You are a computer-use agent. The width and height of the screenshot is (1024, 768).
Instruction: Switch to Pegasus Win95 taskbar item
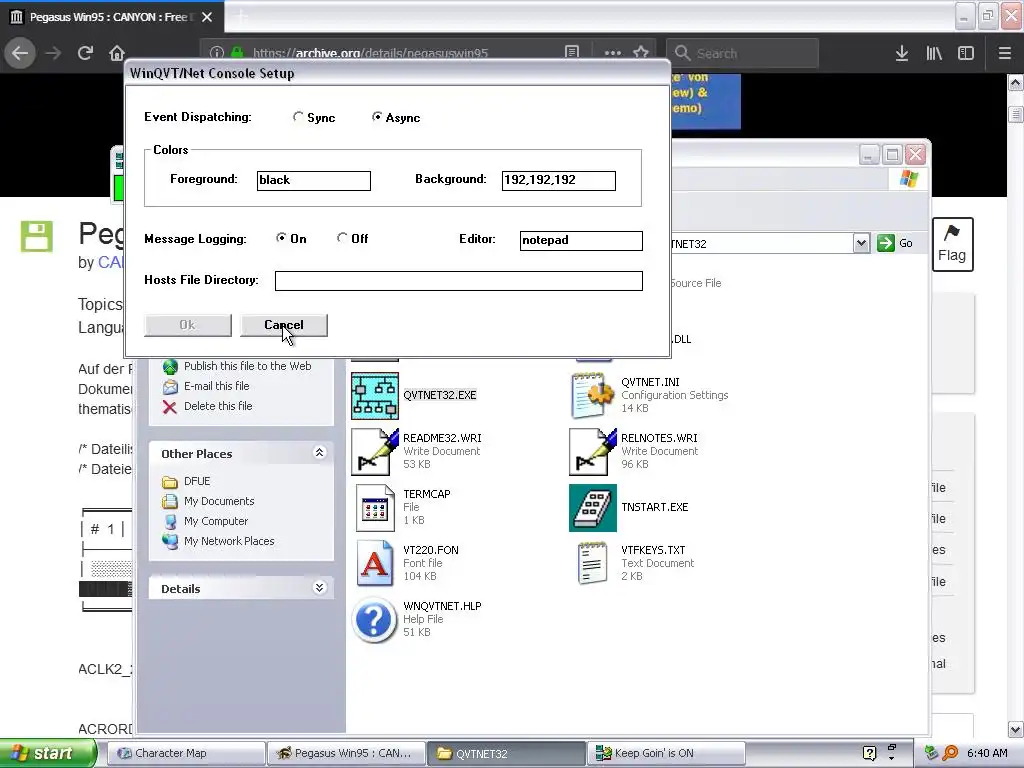coord(346,753)
